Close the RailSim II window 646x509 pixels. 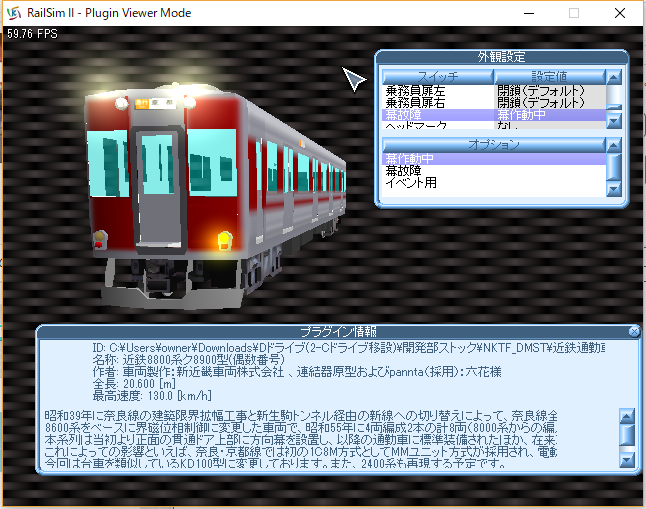pyautogui.click(x=620, y=13)
